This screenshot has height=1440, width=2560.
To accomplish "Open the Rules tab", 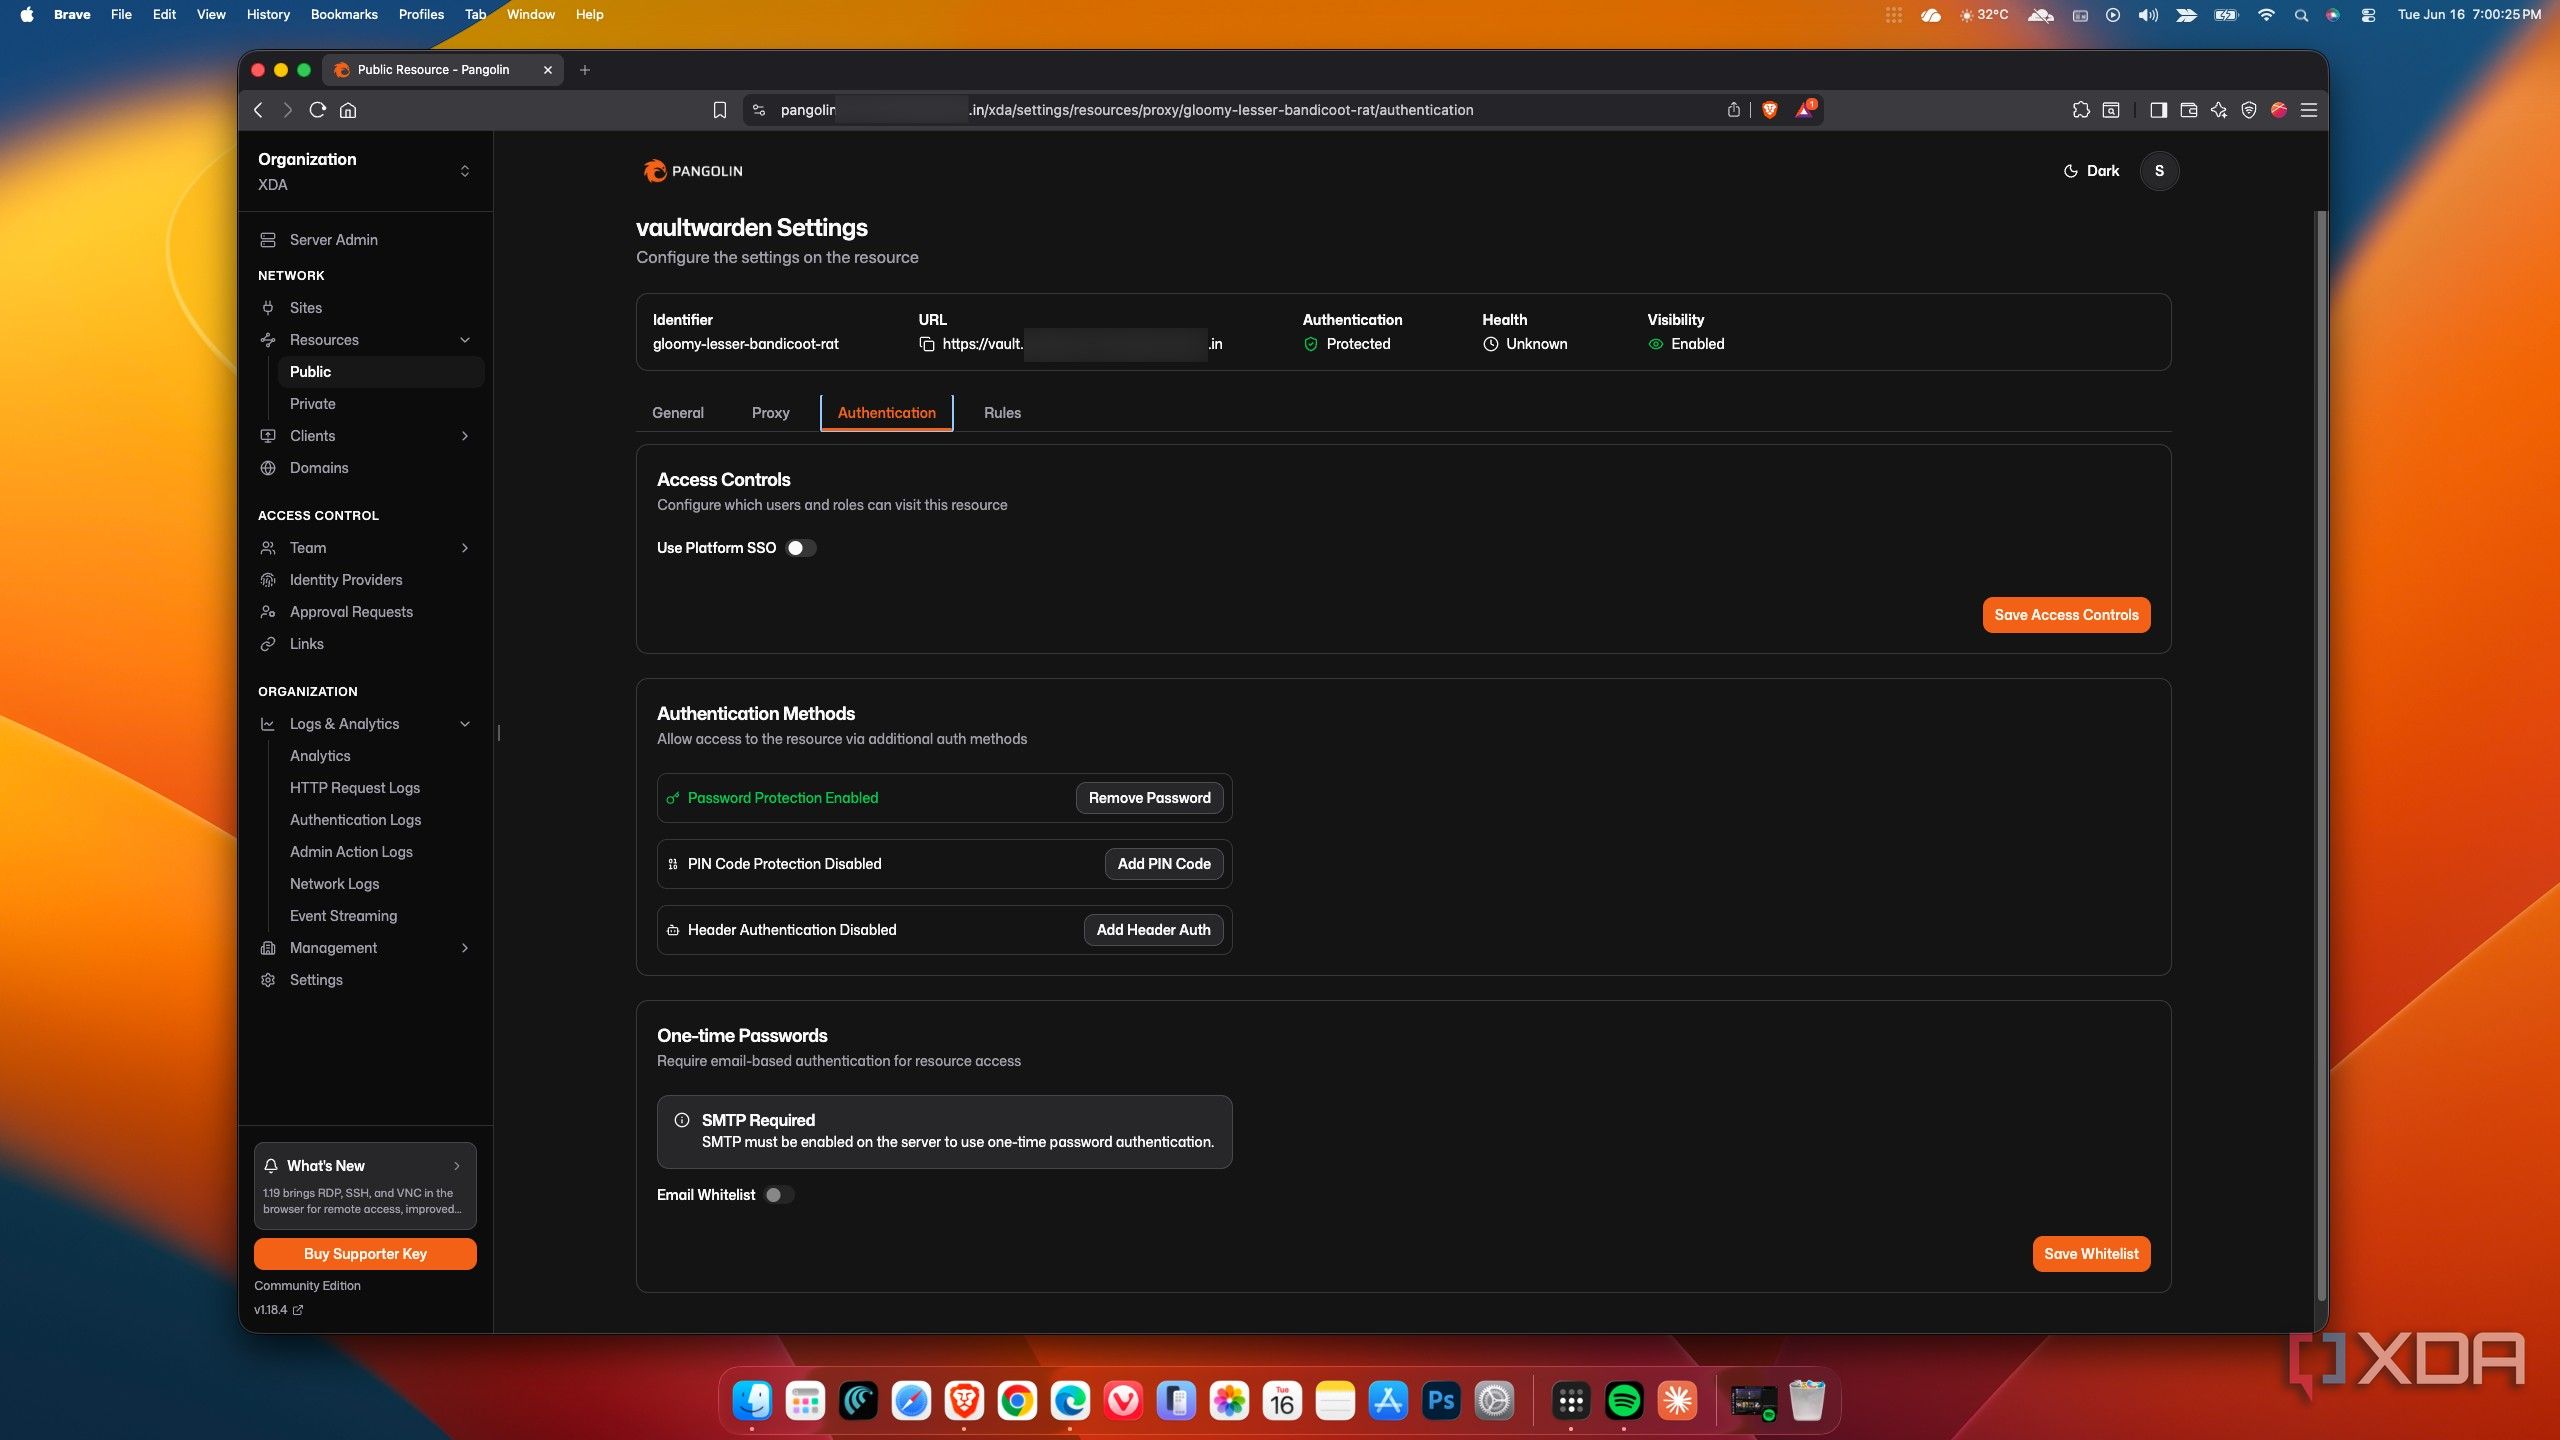I will click(1002, 413).
